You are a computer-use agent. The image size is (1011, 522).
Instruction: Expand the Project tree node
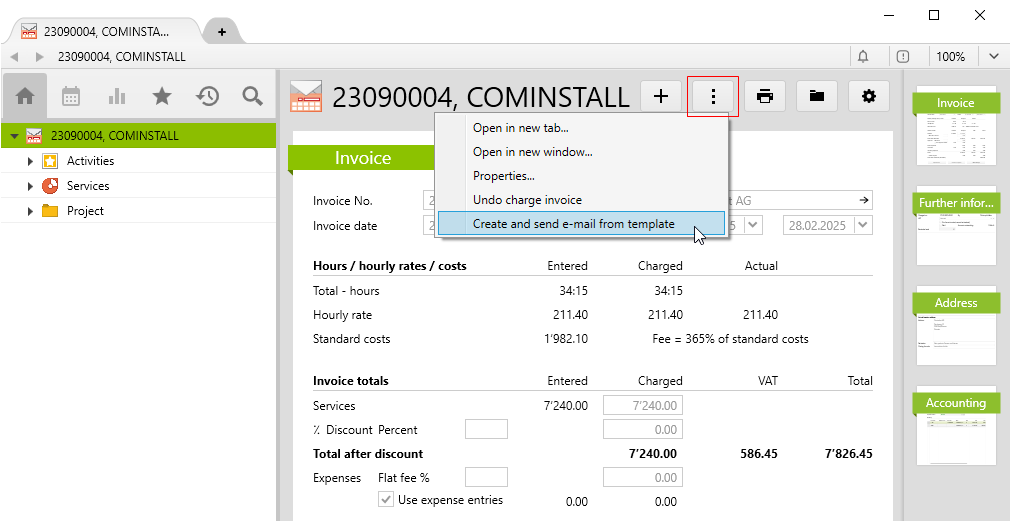[30, 211]
